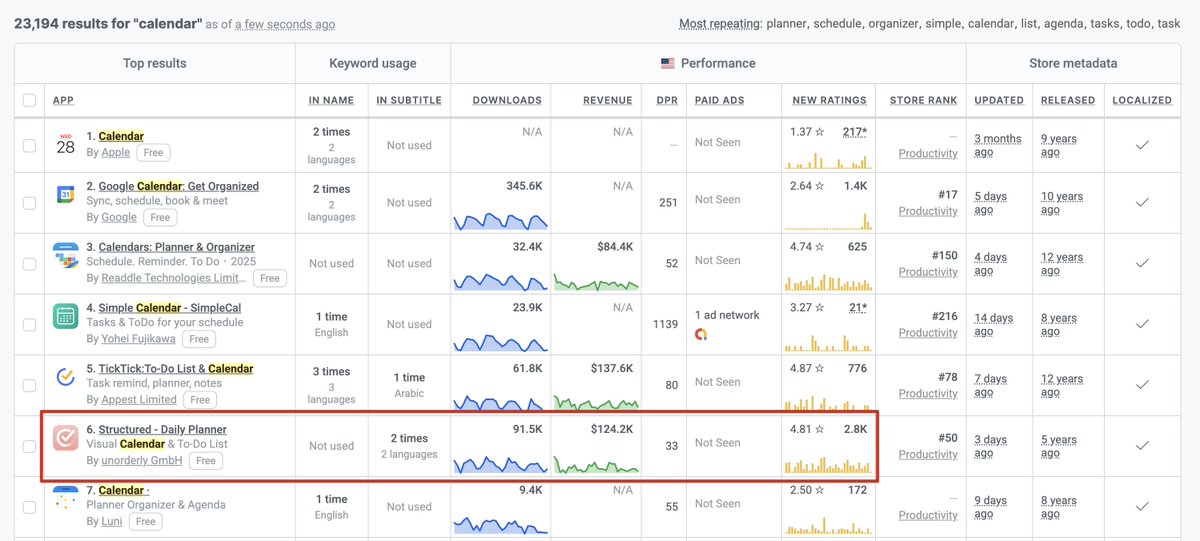This screenshot has height=541, width=1200.
Task: Open Productivity category for Google Calendar
Action: coord(928,211)
